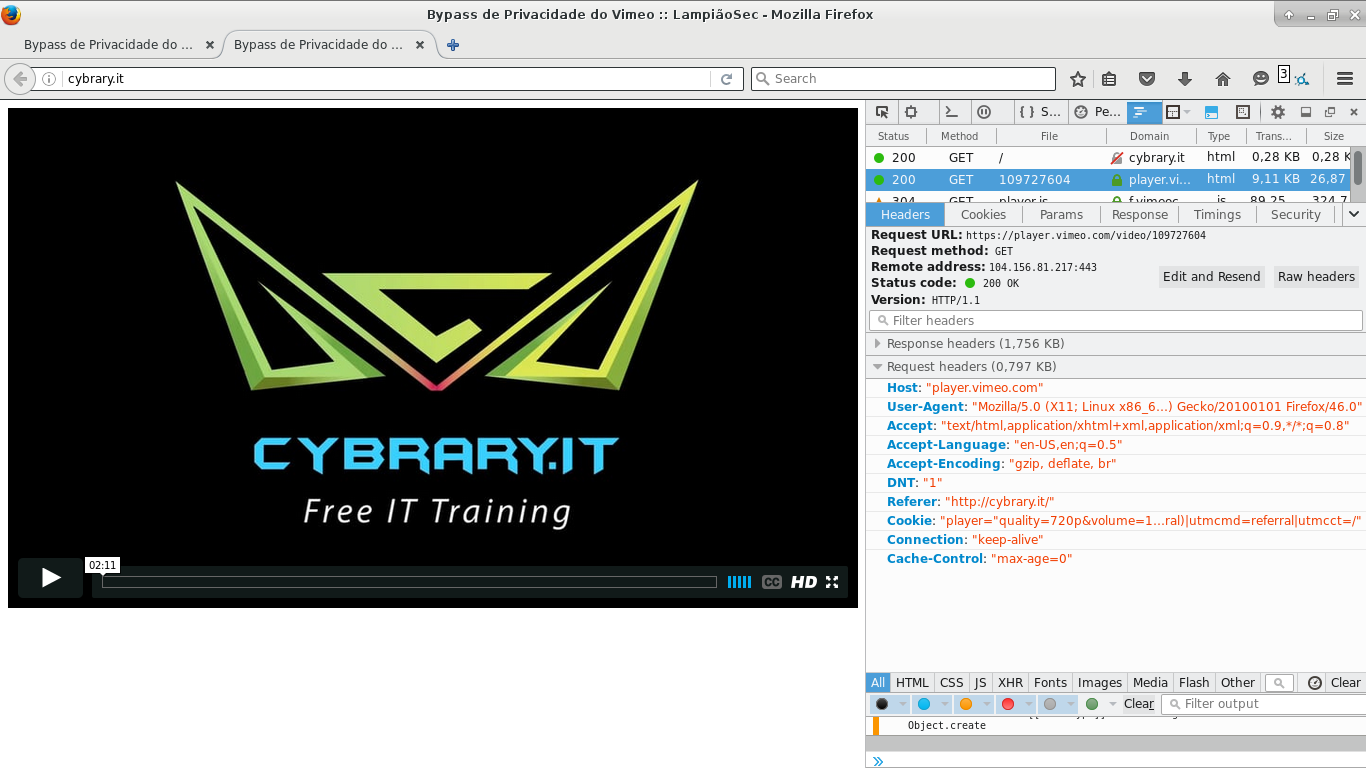Toggle HD quality on the video player
Viewport: 1366px width, 768px height.
click(804, 582)
